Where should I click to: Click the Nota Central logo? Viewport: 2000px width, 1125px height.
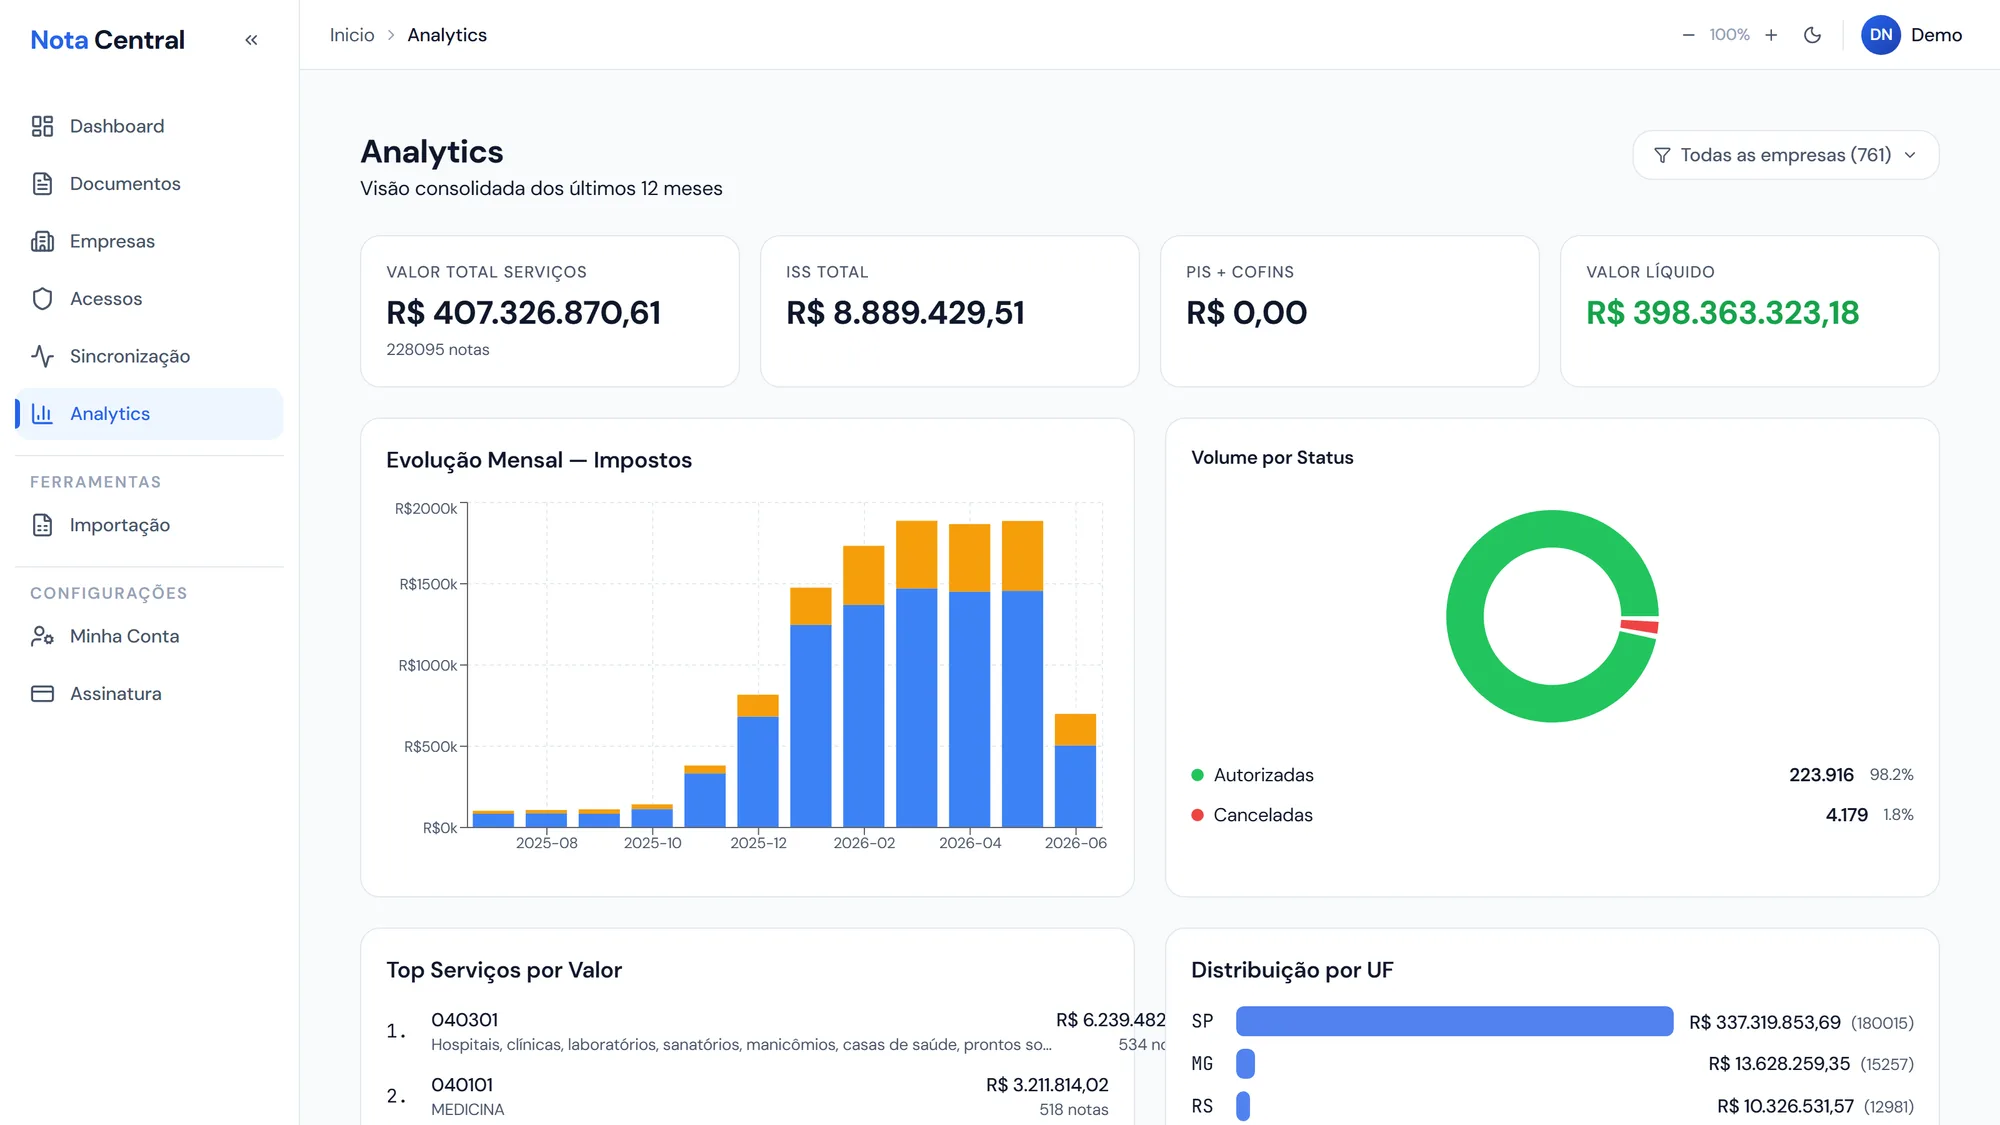tap(107, 40)
